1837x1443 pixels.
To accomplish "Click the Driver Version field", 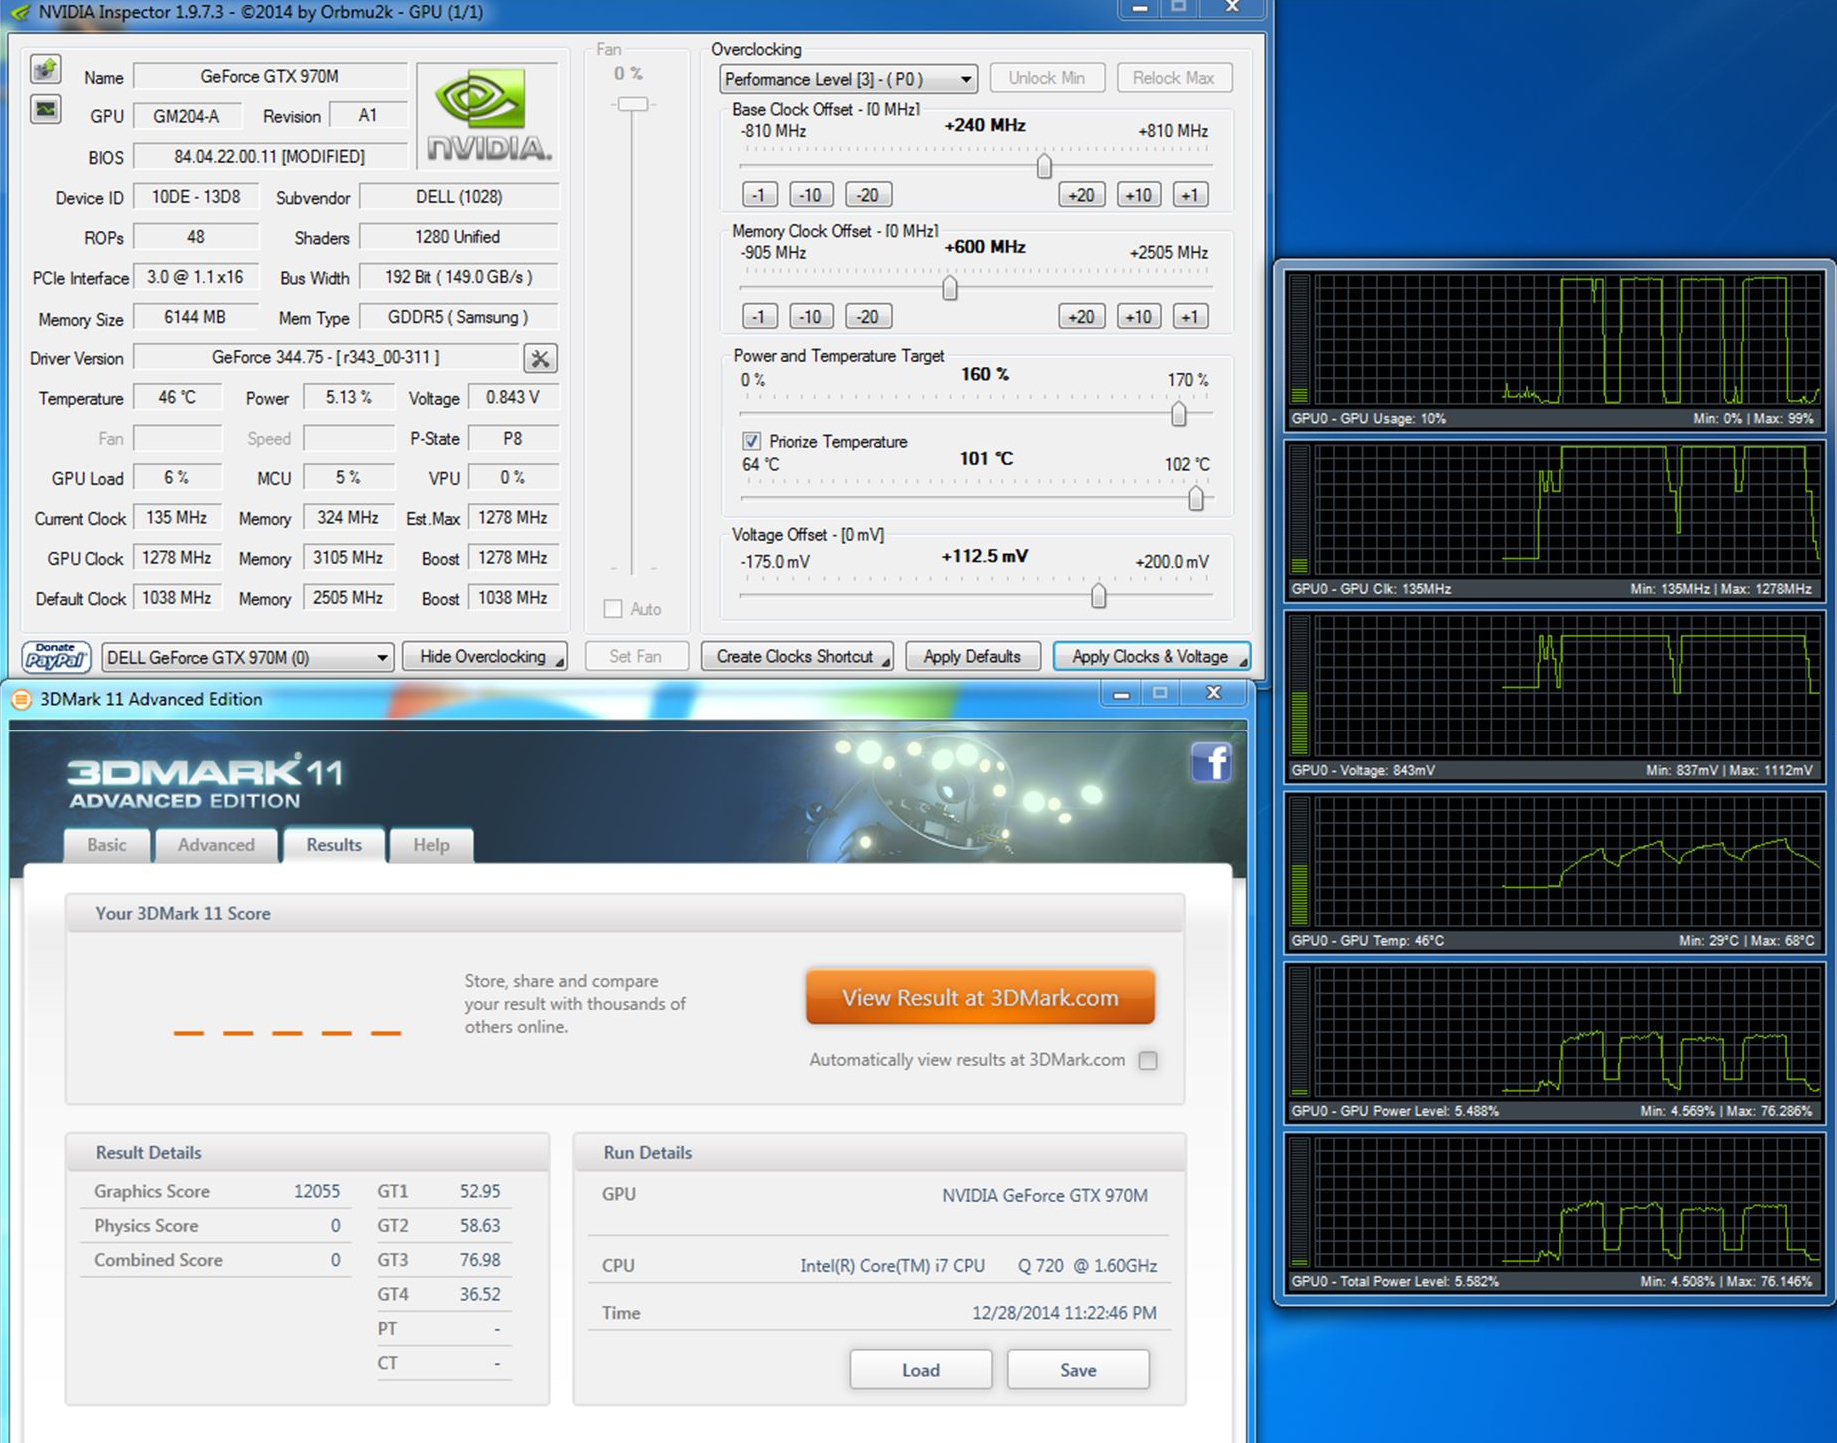I will pyautogui.click(x=326, y=357).
